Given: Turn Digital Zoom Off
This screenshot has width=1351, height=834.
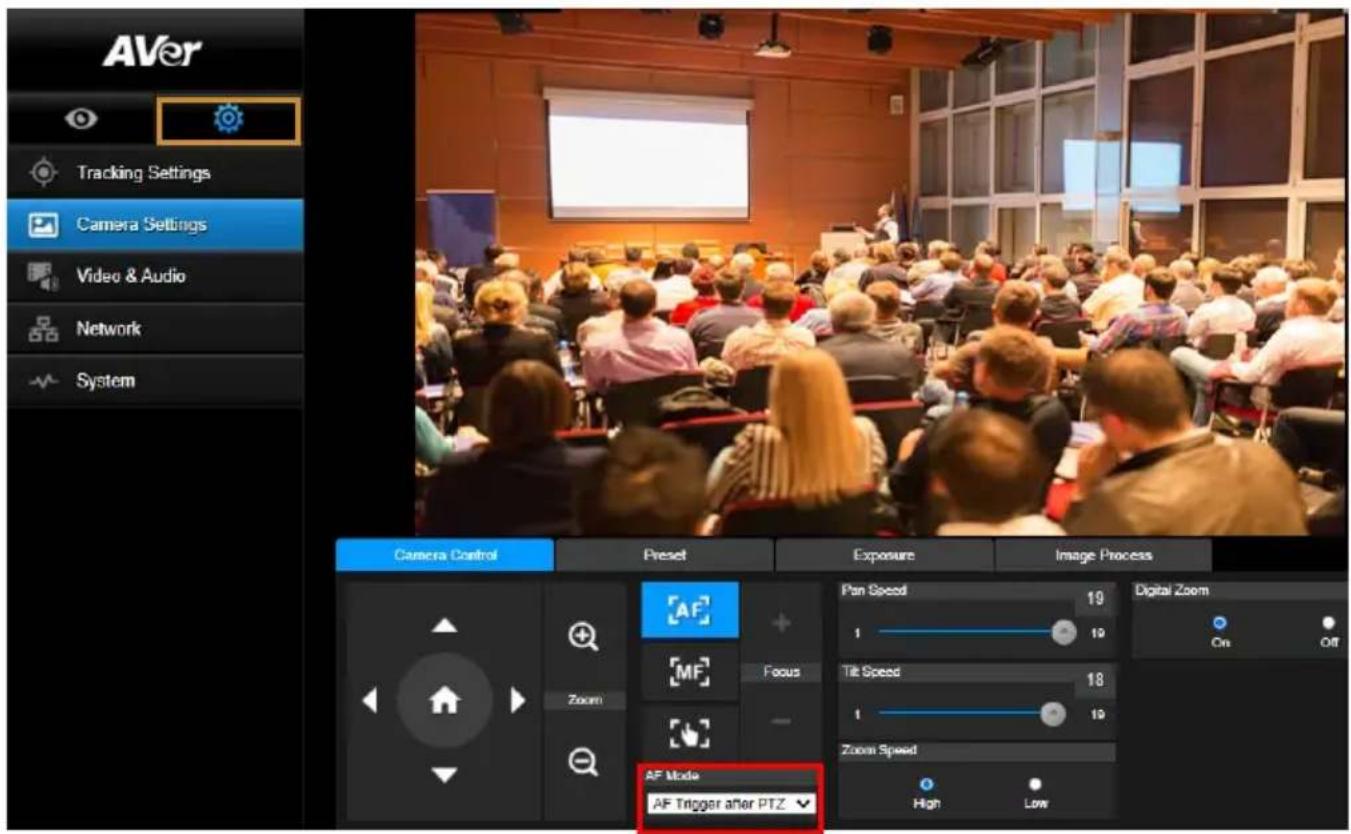Looking at the screenshot, I should 1329,622.
